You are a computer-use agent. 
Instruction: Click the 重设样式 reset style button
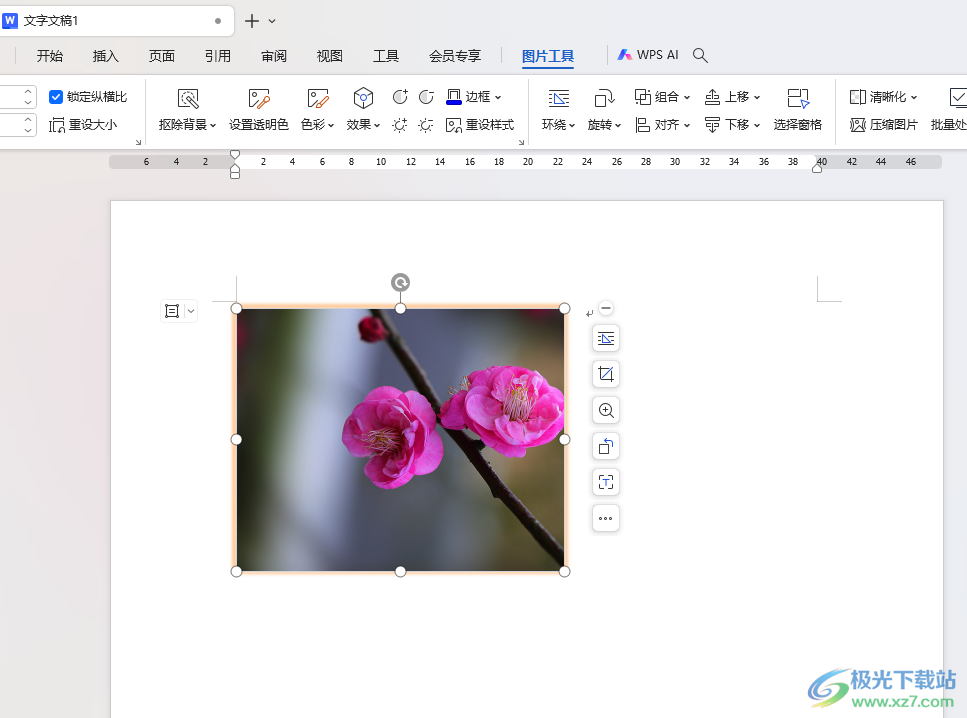point(480,125)
